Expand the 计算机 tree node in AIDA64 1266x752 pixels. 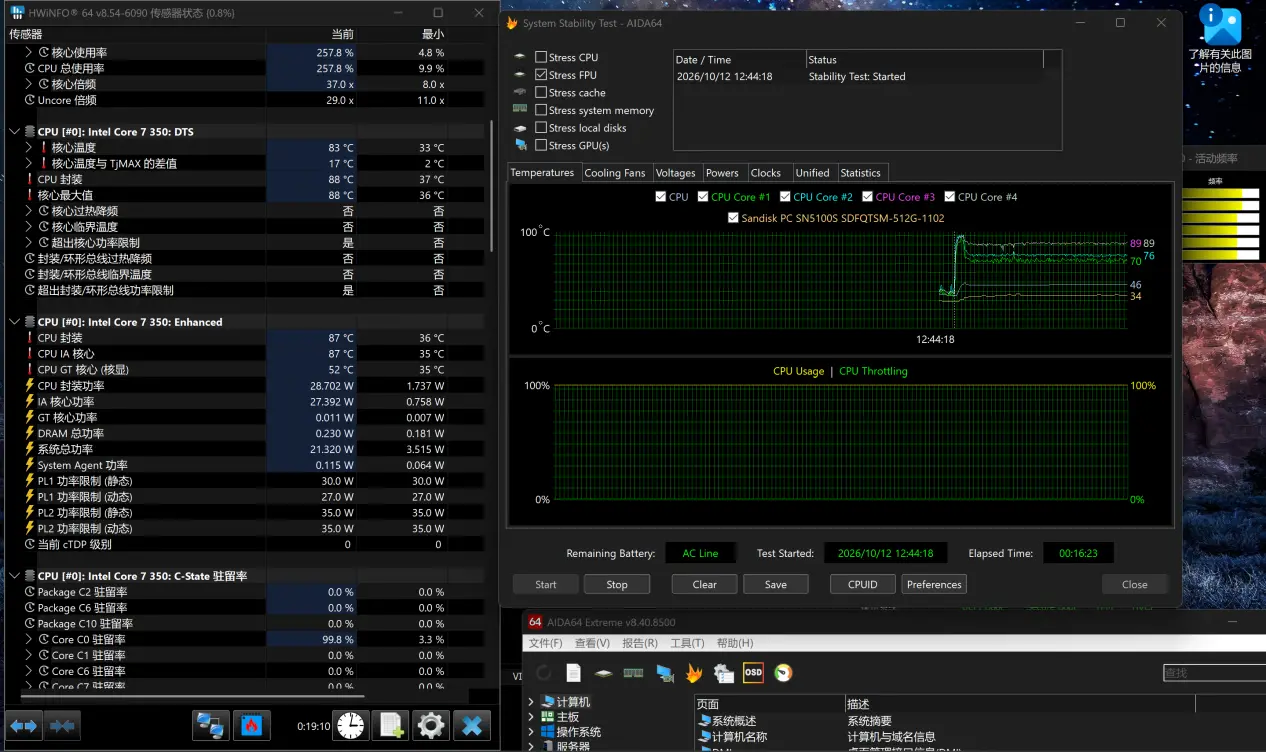(x=531, y=702)
